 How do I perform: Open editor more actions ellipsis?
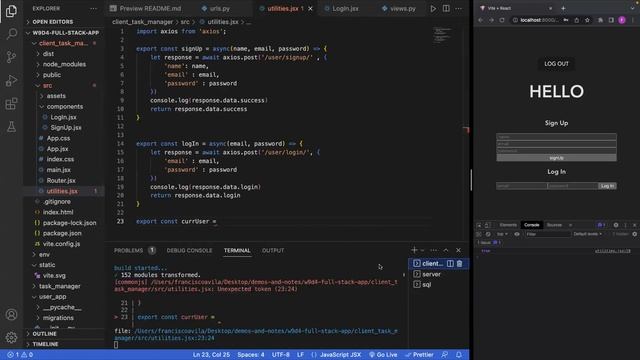(459, 8)
